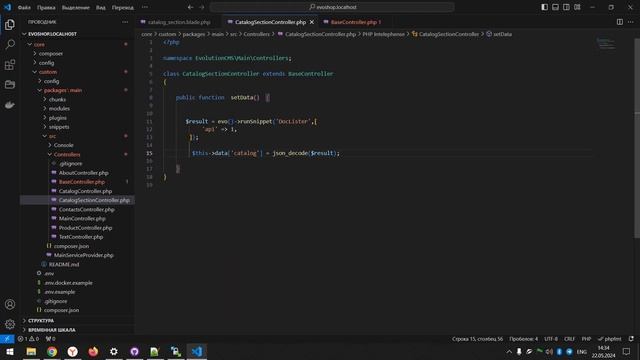Screen dimensions: 640x360
Task: Toggle the primary side bar layout icon
Action: pos(544,7)
